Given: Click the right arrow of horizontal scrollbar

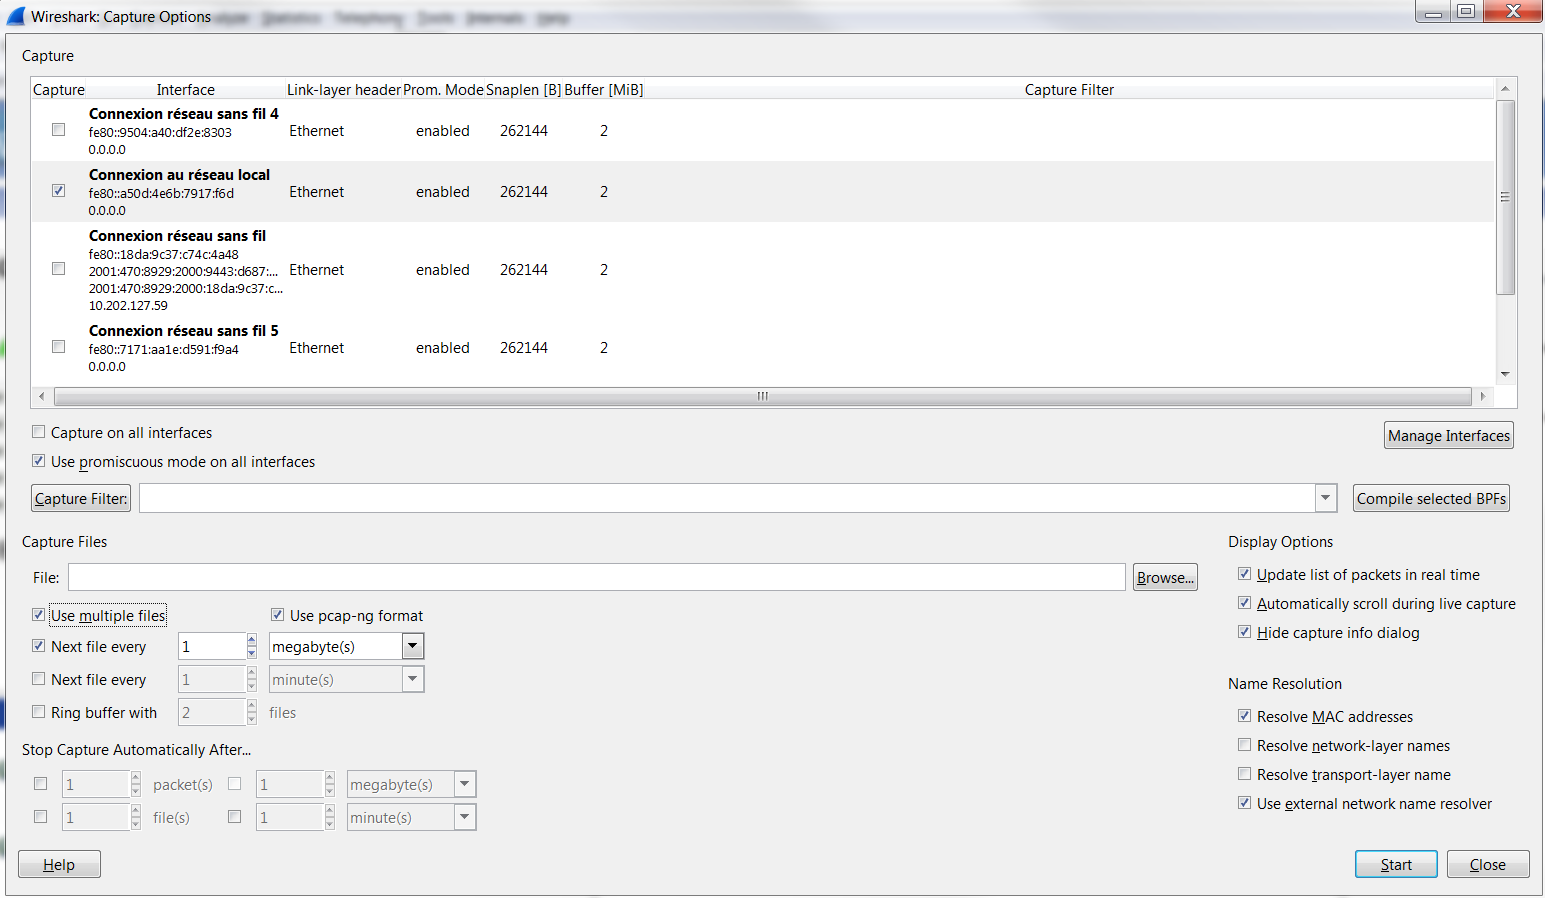Looking at the screenshot, I should pos(1482,396).
